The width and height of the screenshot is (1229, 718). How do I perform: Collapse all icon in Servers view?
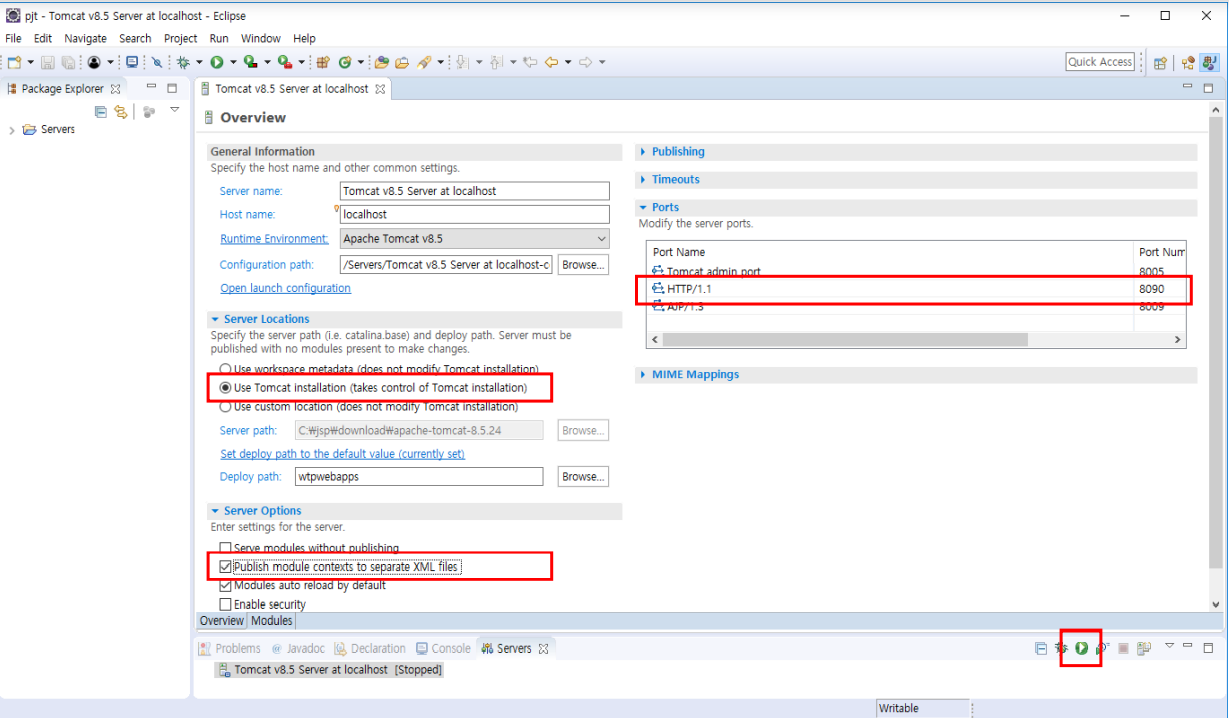1041,648
